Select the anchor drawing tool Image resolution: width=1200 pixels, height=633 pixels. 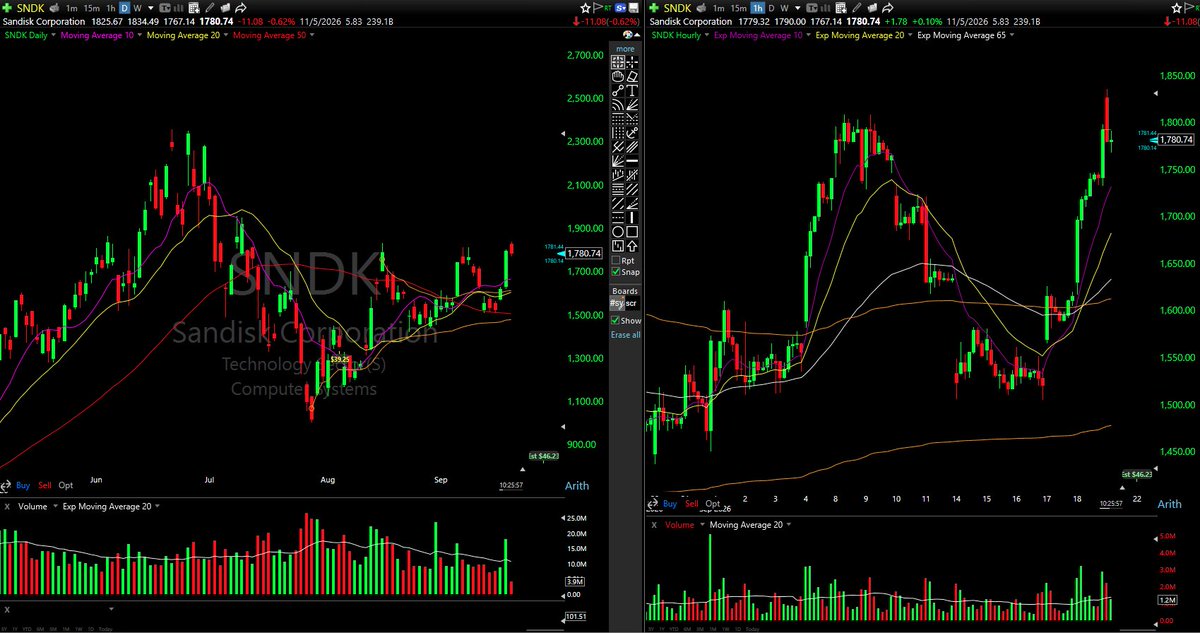point(632,134)
